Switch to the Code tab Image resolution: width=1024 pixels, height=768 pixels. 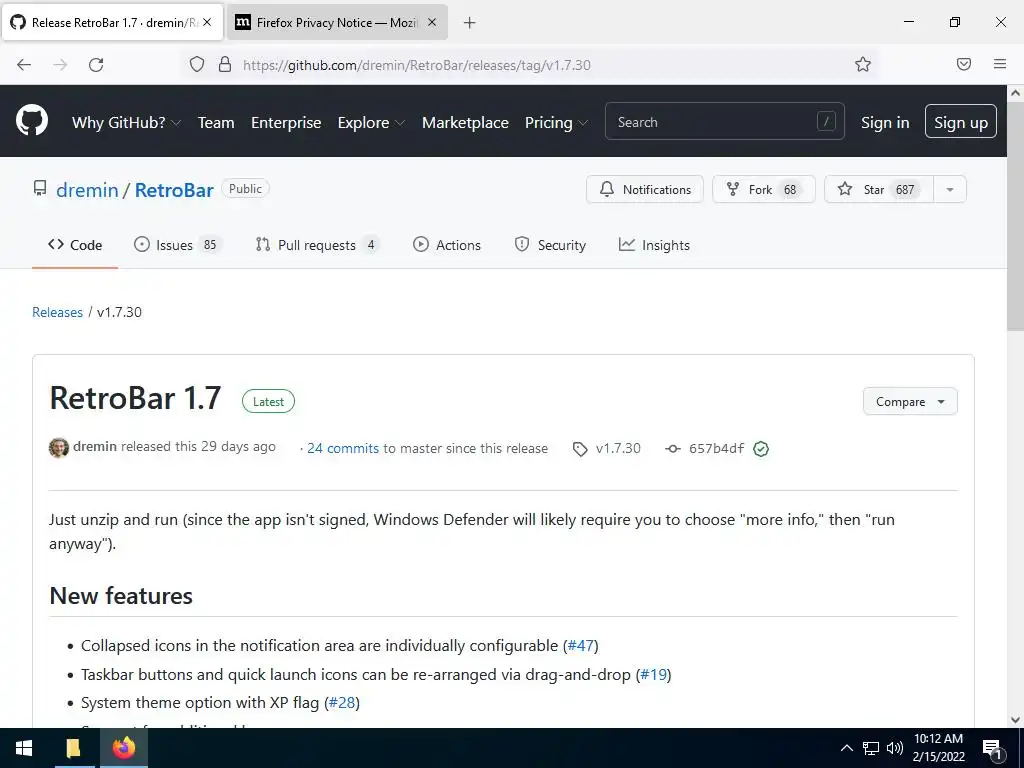point(75,245)
